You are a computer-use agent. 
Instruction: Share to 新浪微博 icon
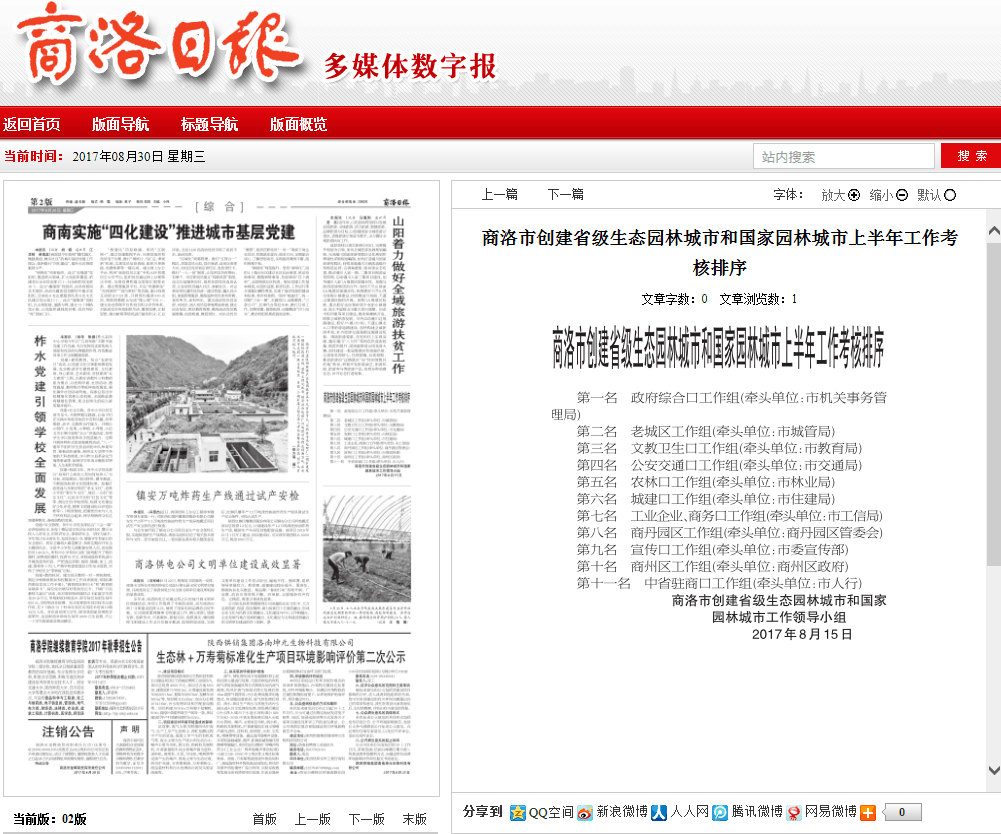click(x=585, y=812)
